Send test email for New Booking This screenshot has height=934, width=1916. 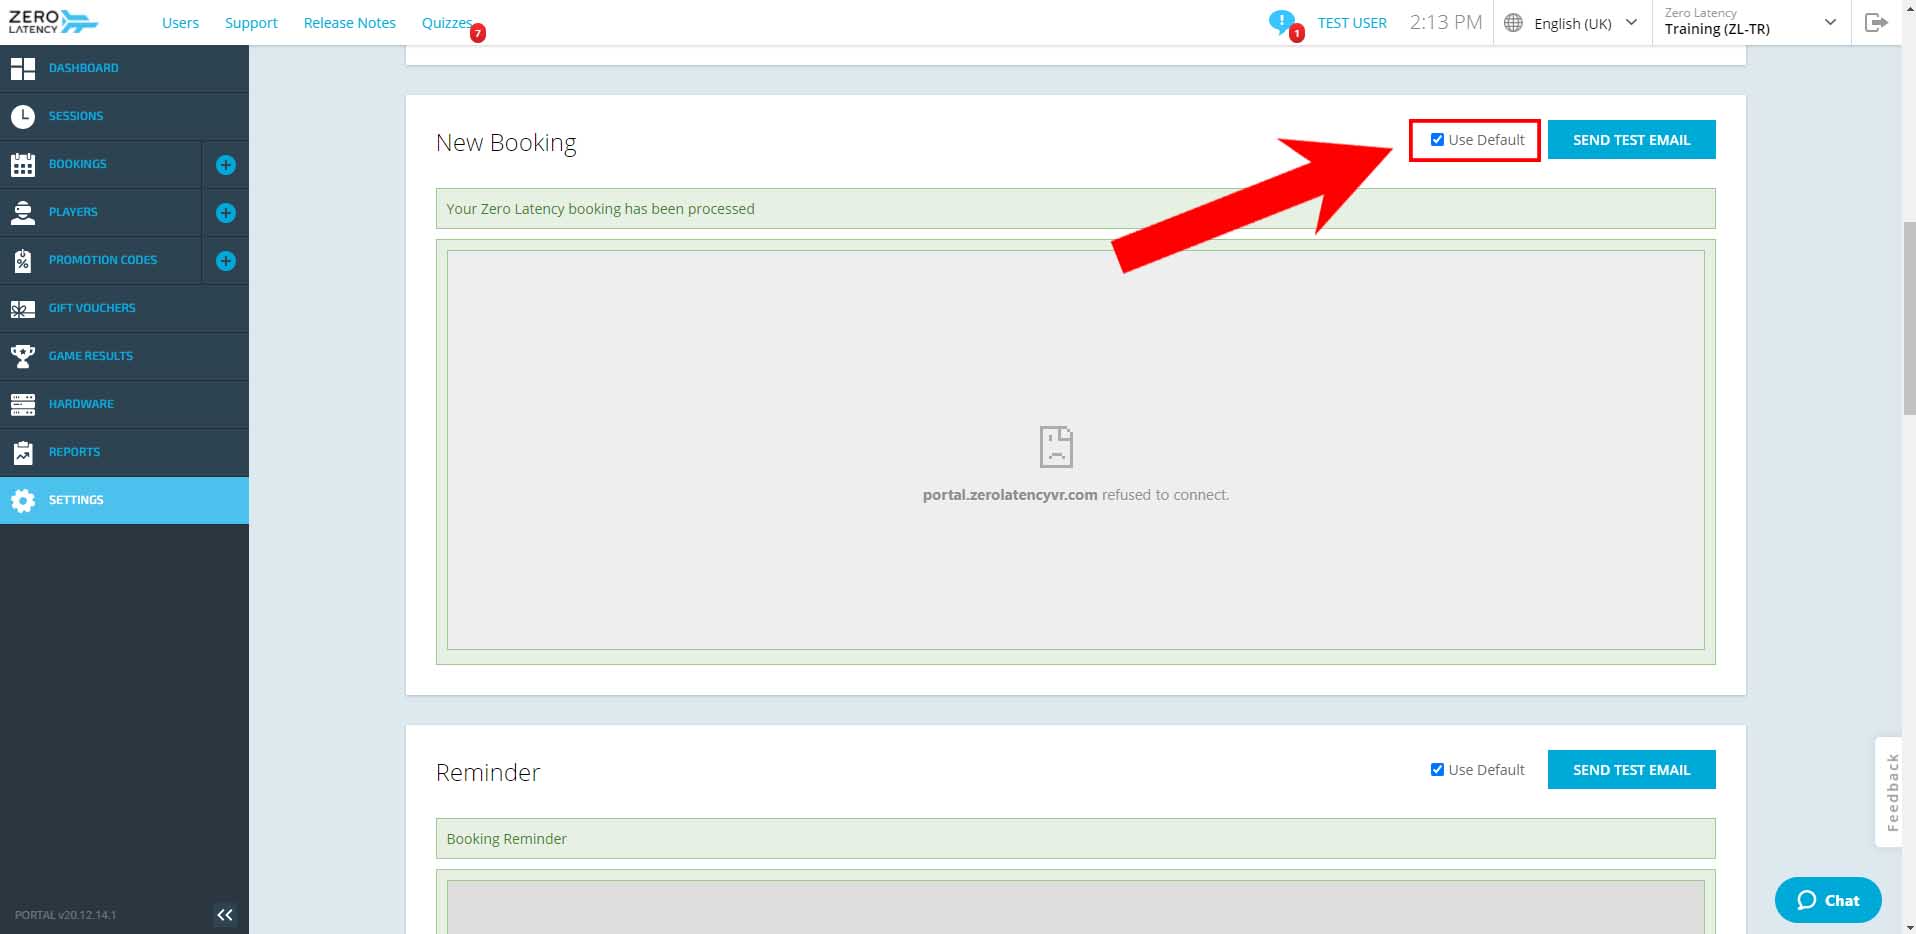[1631, 140]
